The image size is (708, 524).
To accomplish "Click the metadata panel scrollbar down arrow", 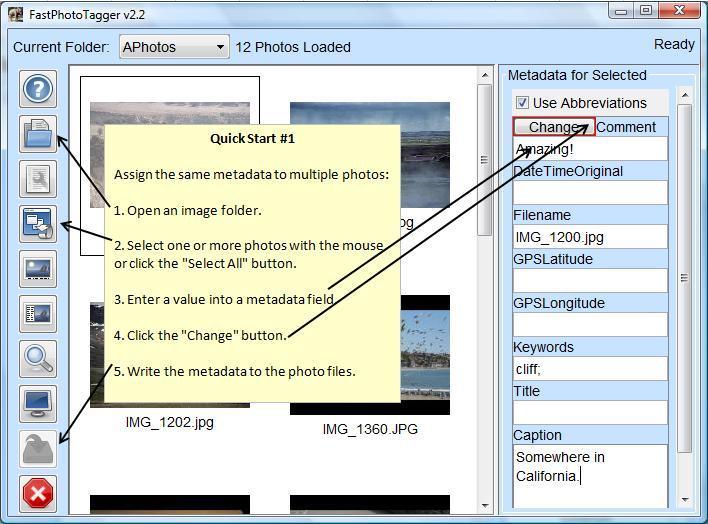I will pos(685,499).
